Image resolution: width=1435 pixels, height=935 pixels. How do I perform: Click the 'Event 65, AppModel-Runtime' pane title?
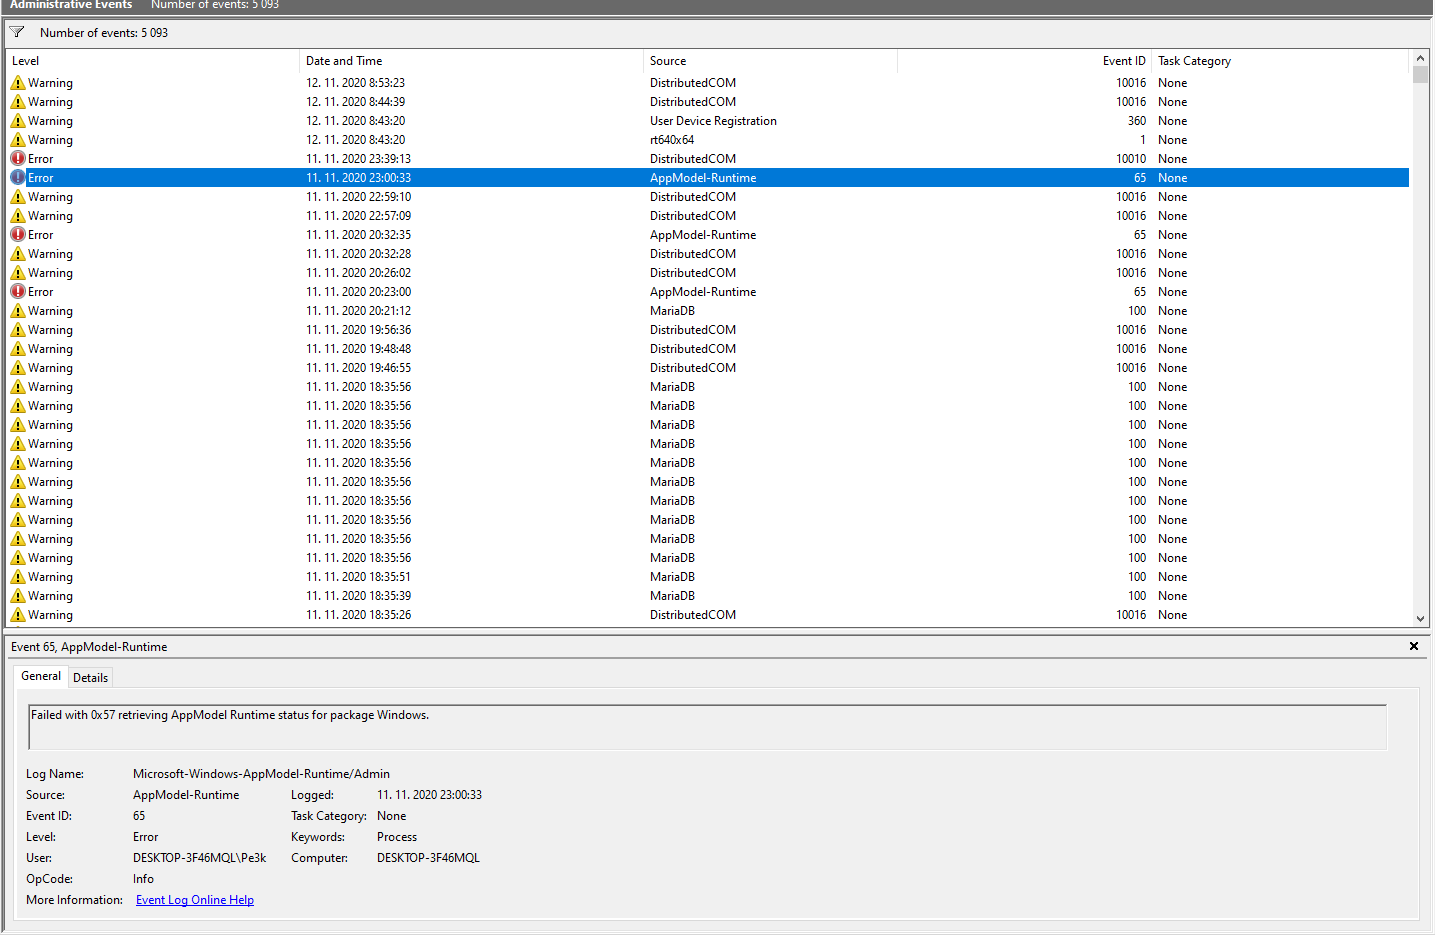coord(89,647)
